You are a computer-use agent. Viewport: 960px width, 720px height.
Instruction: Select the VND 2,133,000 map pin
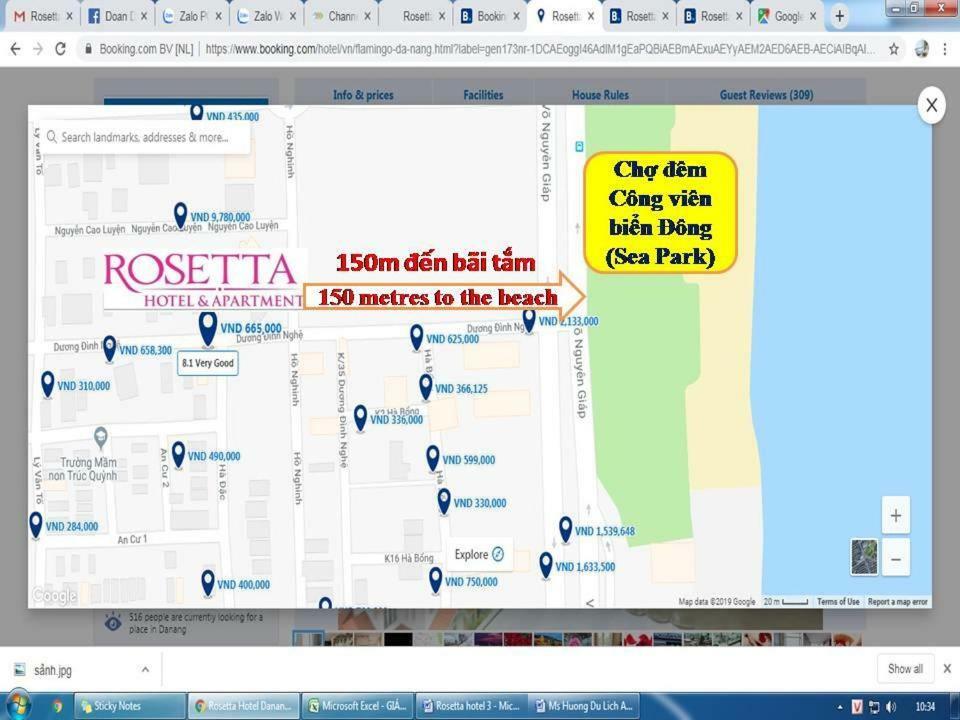pos(529,320)
